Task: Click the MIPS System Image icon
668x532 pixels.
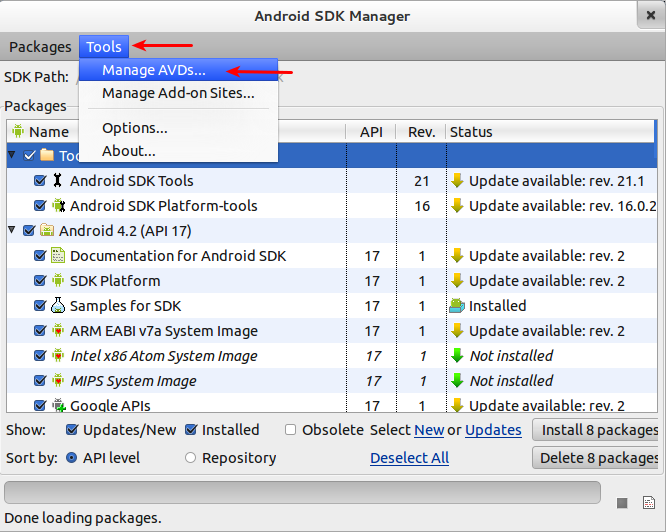Action: point(58,380)
